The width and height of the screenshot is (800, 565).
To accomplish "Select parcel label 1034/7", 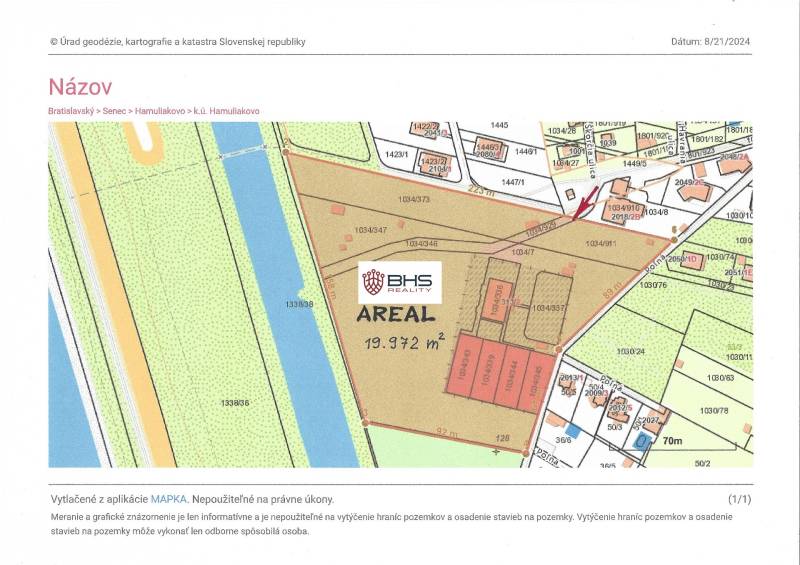I will 522,252.
